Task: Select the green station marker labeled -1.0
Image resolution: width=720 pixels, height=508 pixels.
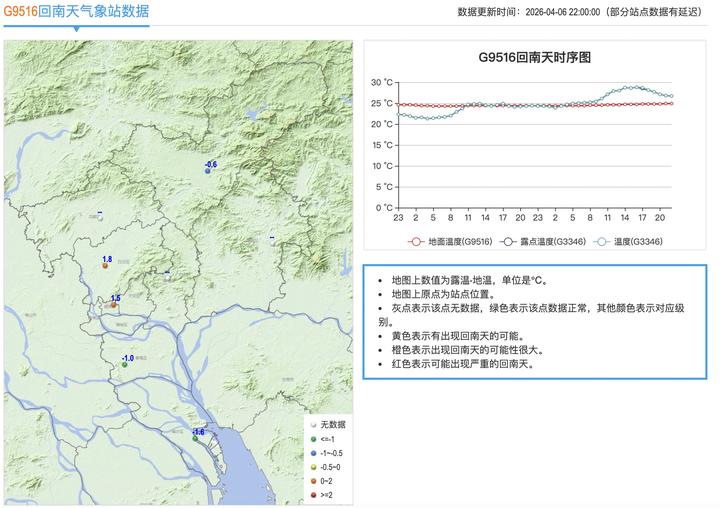Action: pos(124,365)
